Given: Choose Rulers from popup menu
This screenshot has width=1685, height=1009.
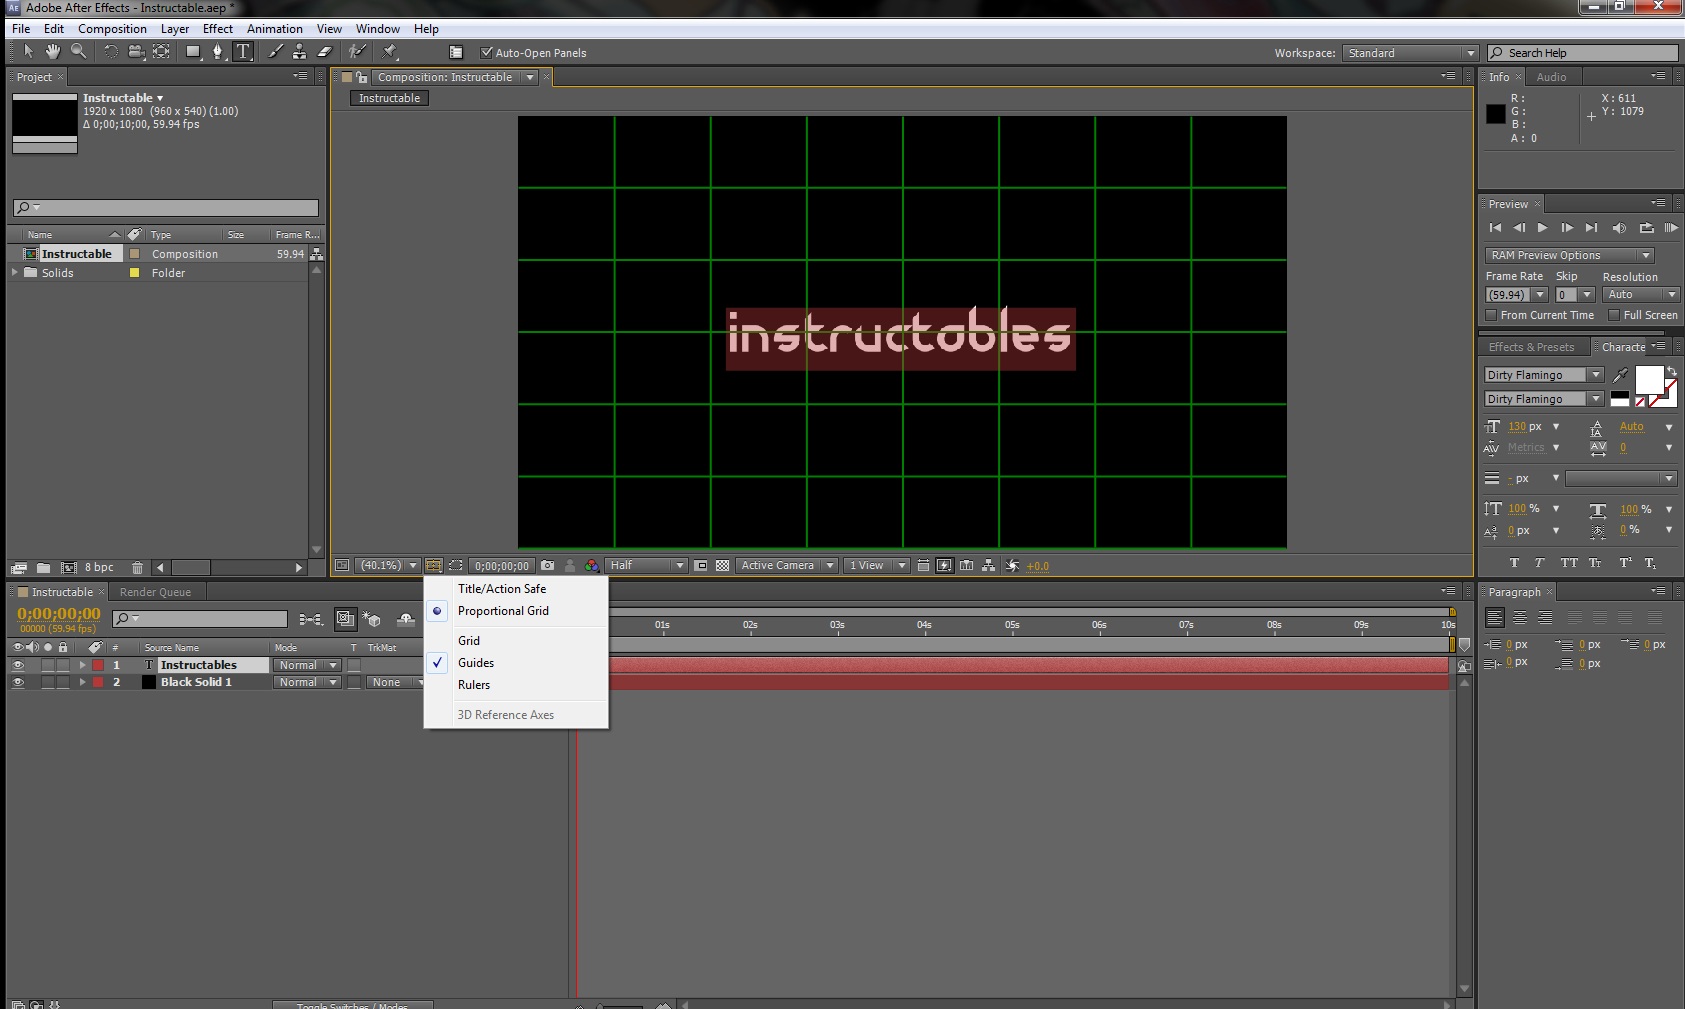Looking at the screenshot, I should pyautogui.click(x=474, y=685).
